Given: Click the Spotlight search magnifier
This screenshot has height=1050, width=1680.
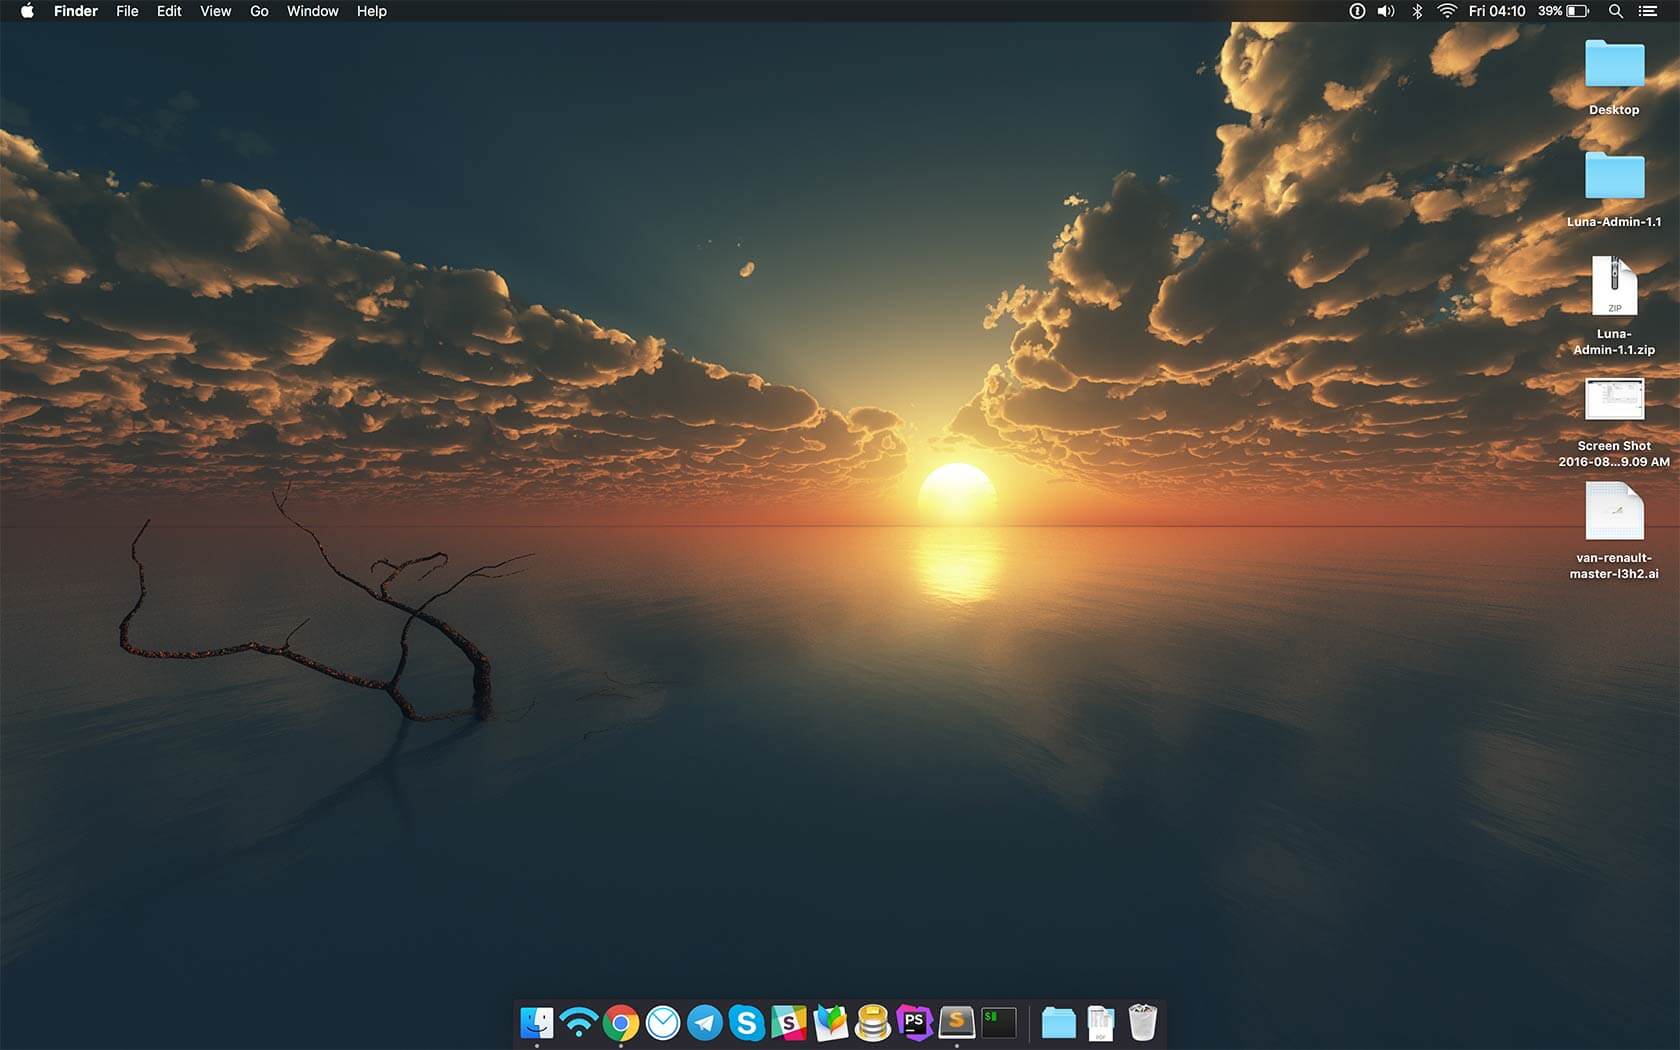Looking at the screenshot, I should point(1615,11).
